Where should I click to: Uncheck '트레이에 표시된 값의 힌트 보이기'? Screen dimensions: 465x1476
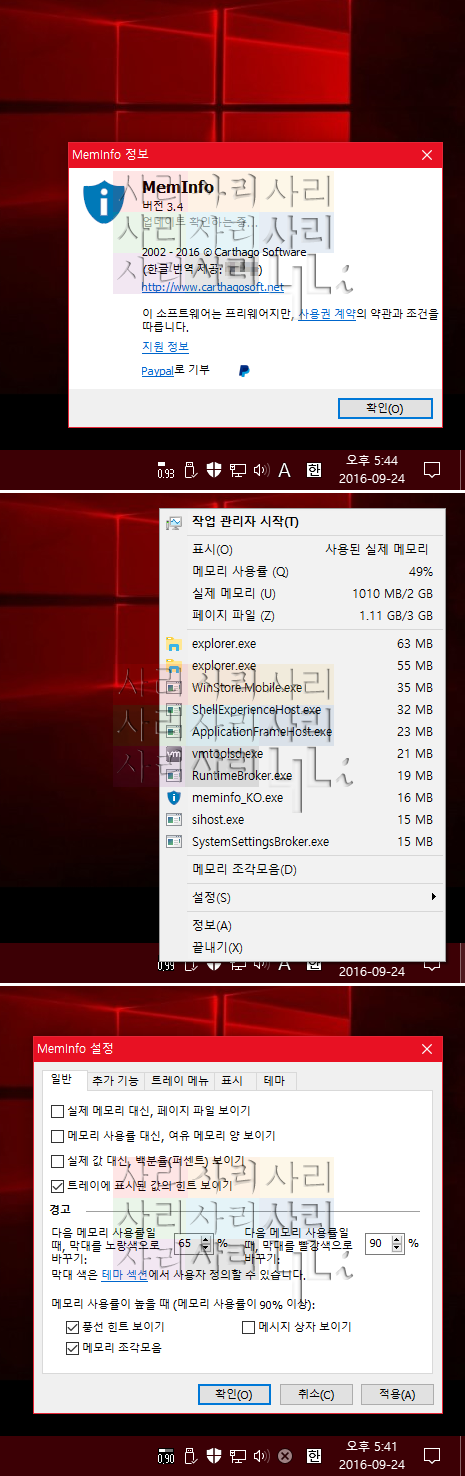[x=57, y=1186]
